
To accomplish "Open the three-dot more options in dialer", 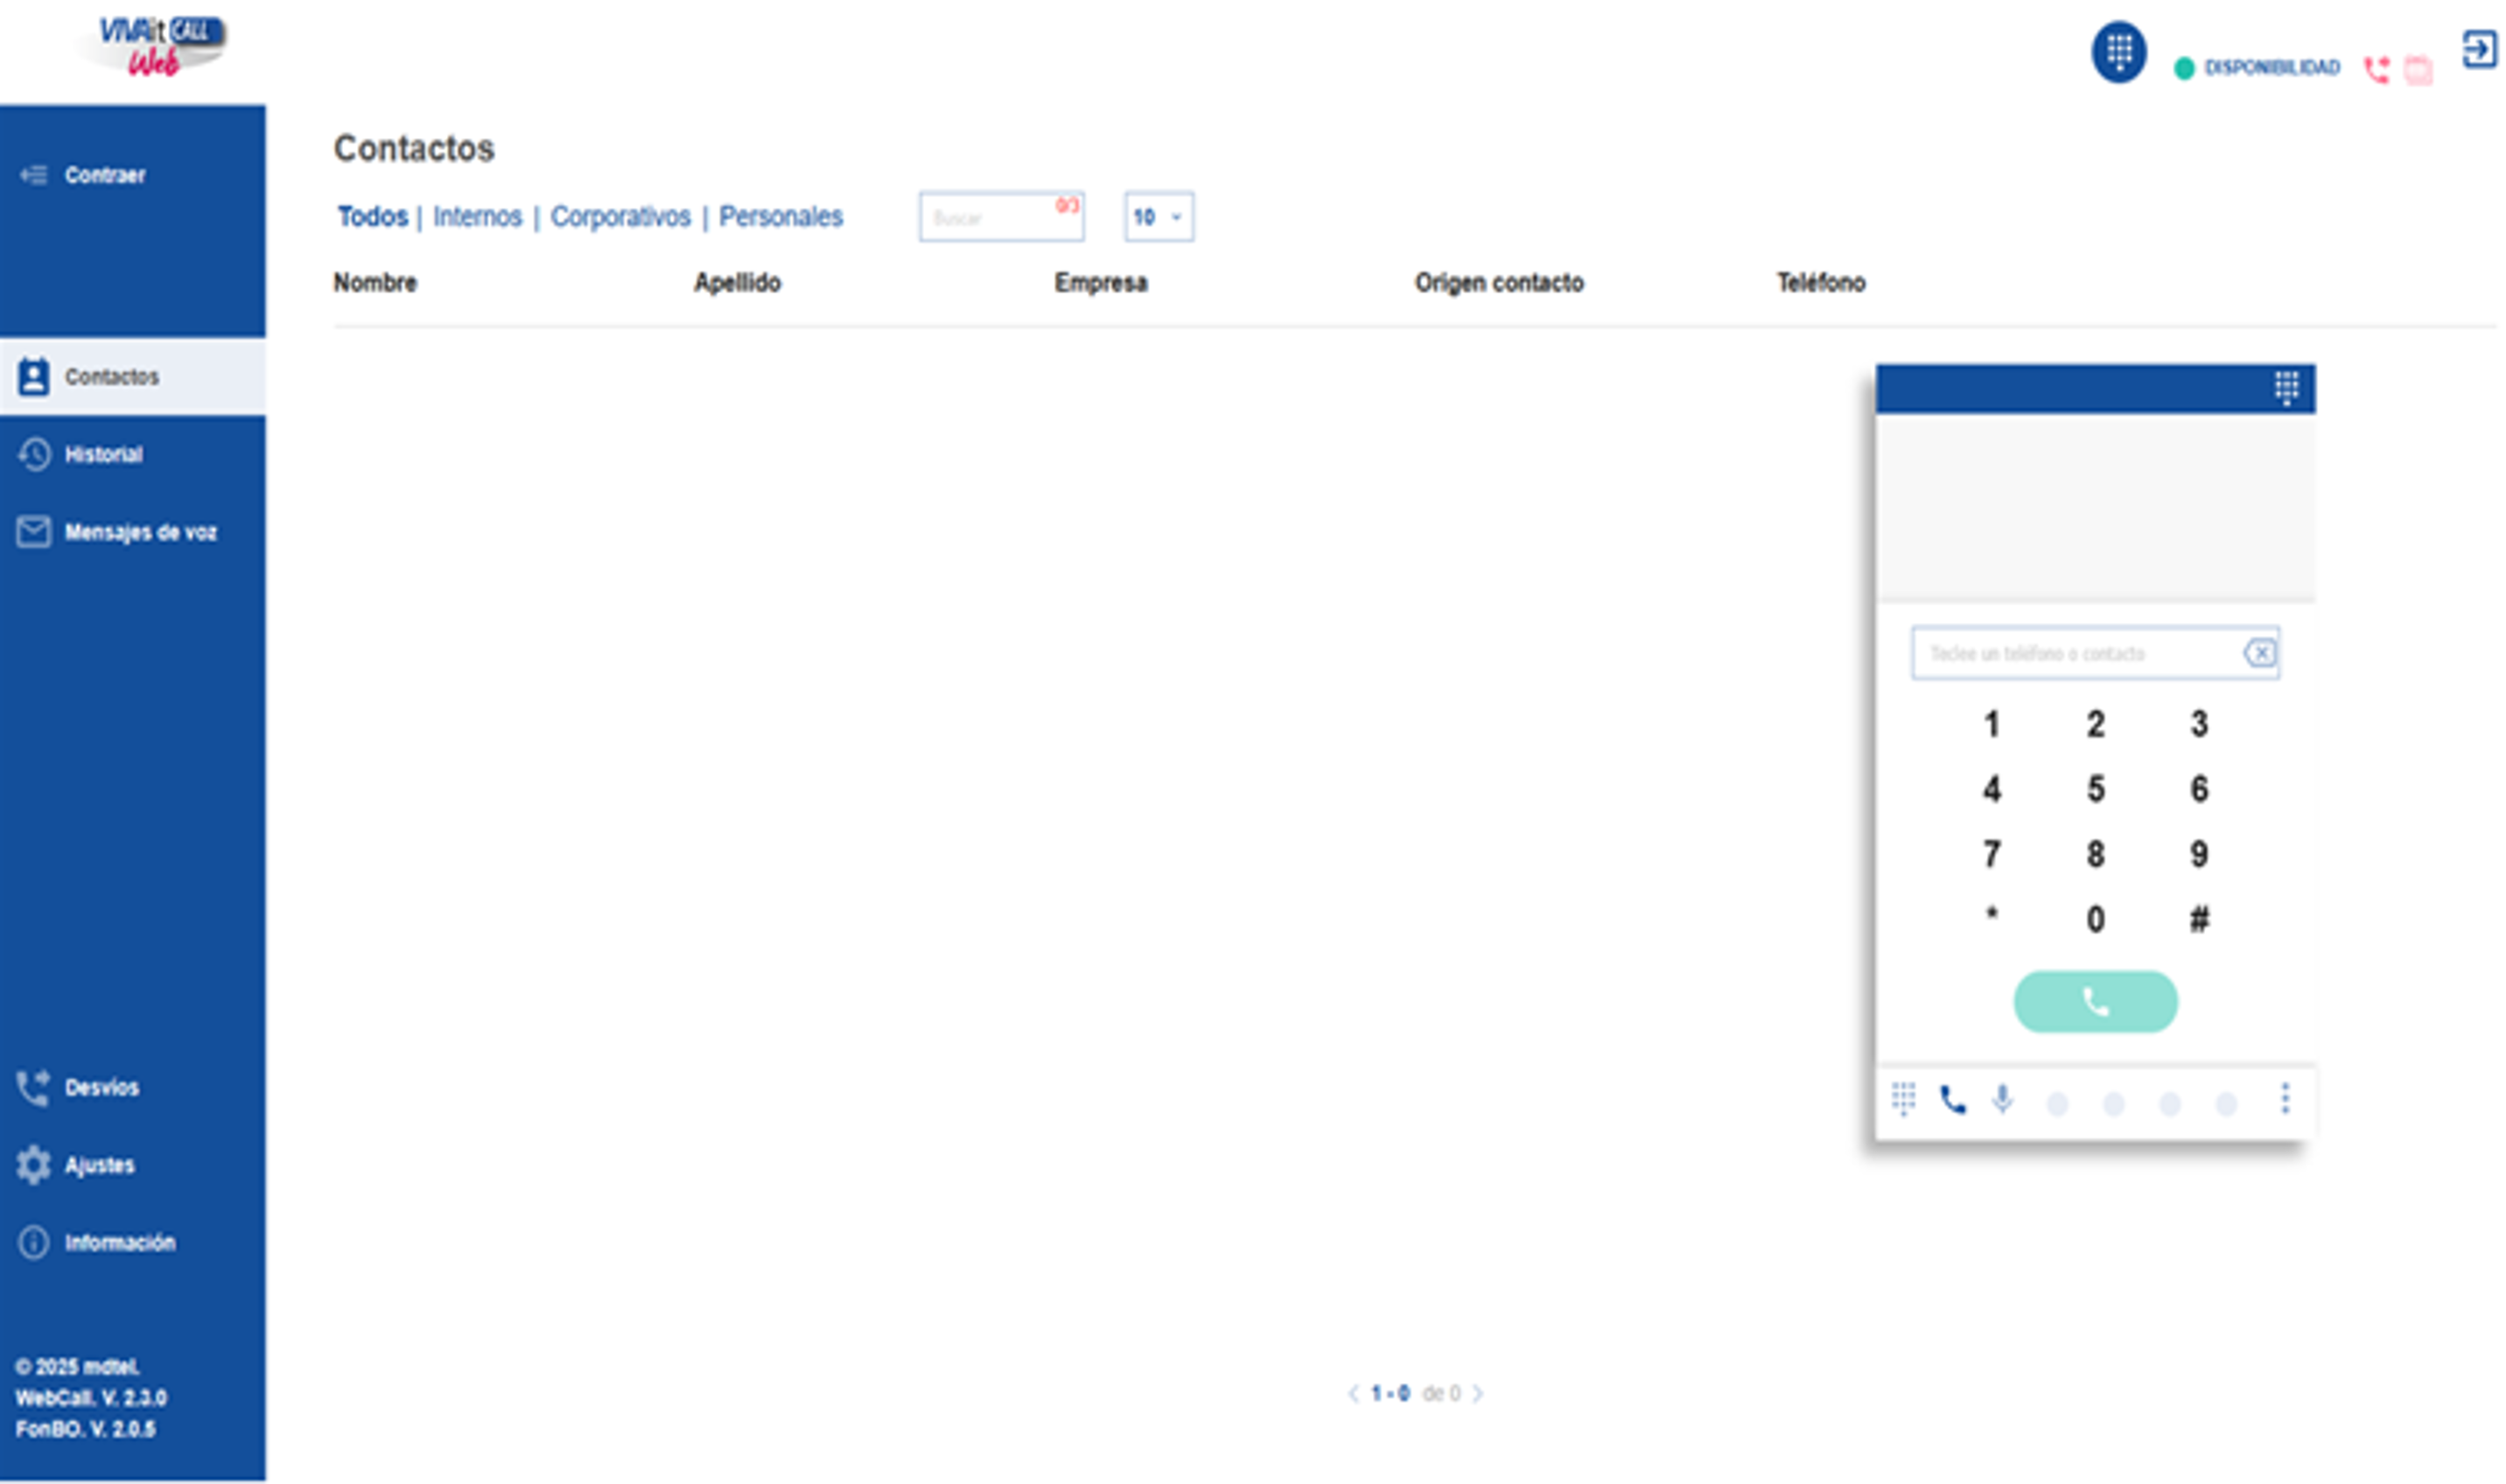I will (x=2284, y=1098).
